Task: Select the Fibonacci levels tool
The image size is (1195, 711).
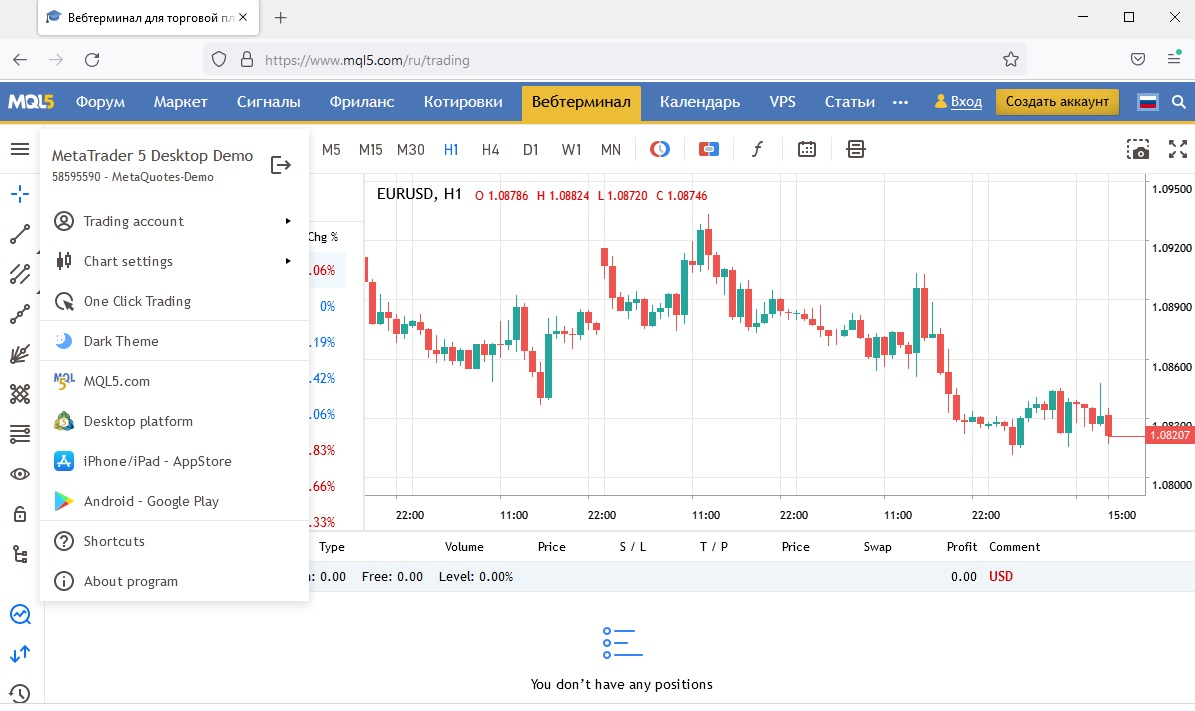Action: (x=20, y=434)
